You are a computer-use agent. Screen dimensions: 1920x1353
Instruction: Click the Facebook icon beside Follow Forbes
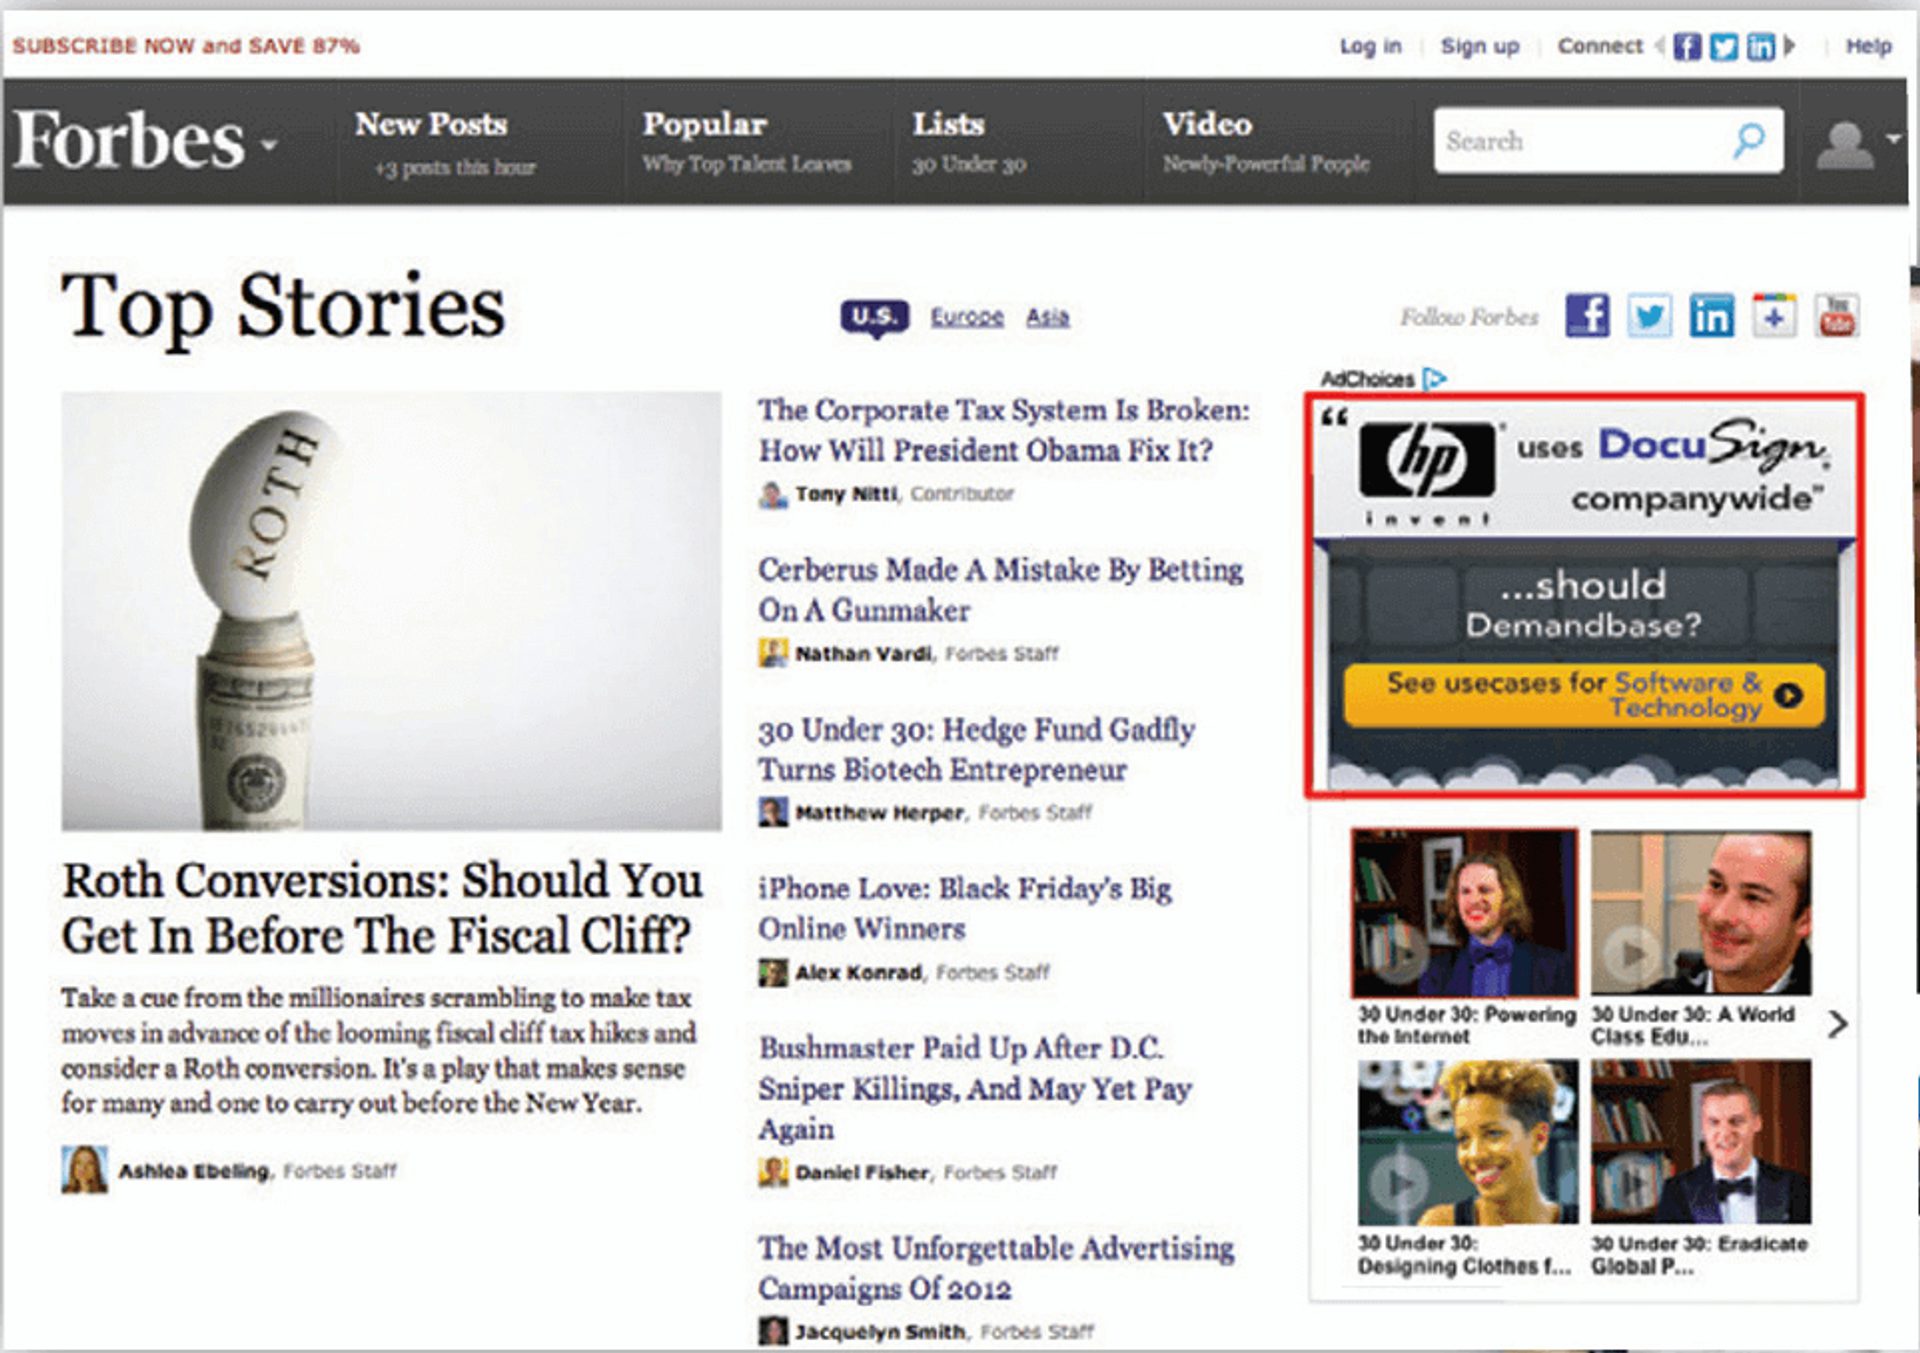pos(1587,316)
